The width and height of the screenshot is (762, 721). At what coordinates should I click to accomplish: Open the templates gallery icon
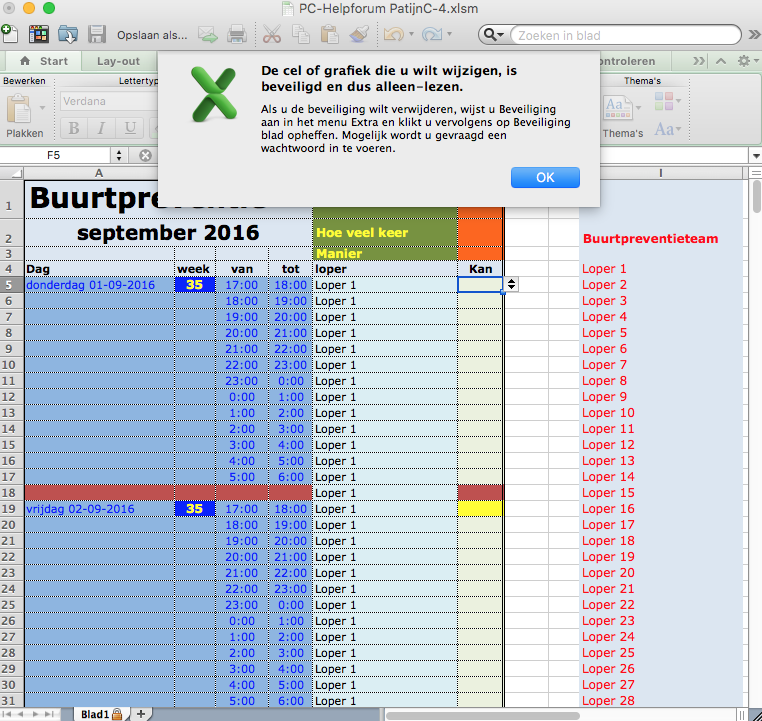tap(38, 34)
